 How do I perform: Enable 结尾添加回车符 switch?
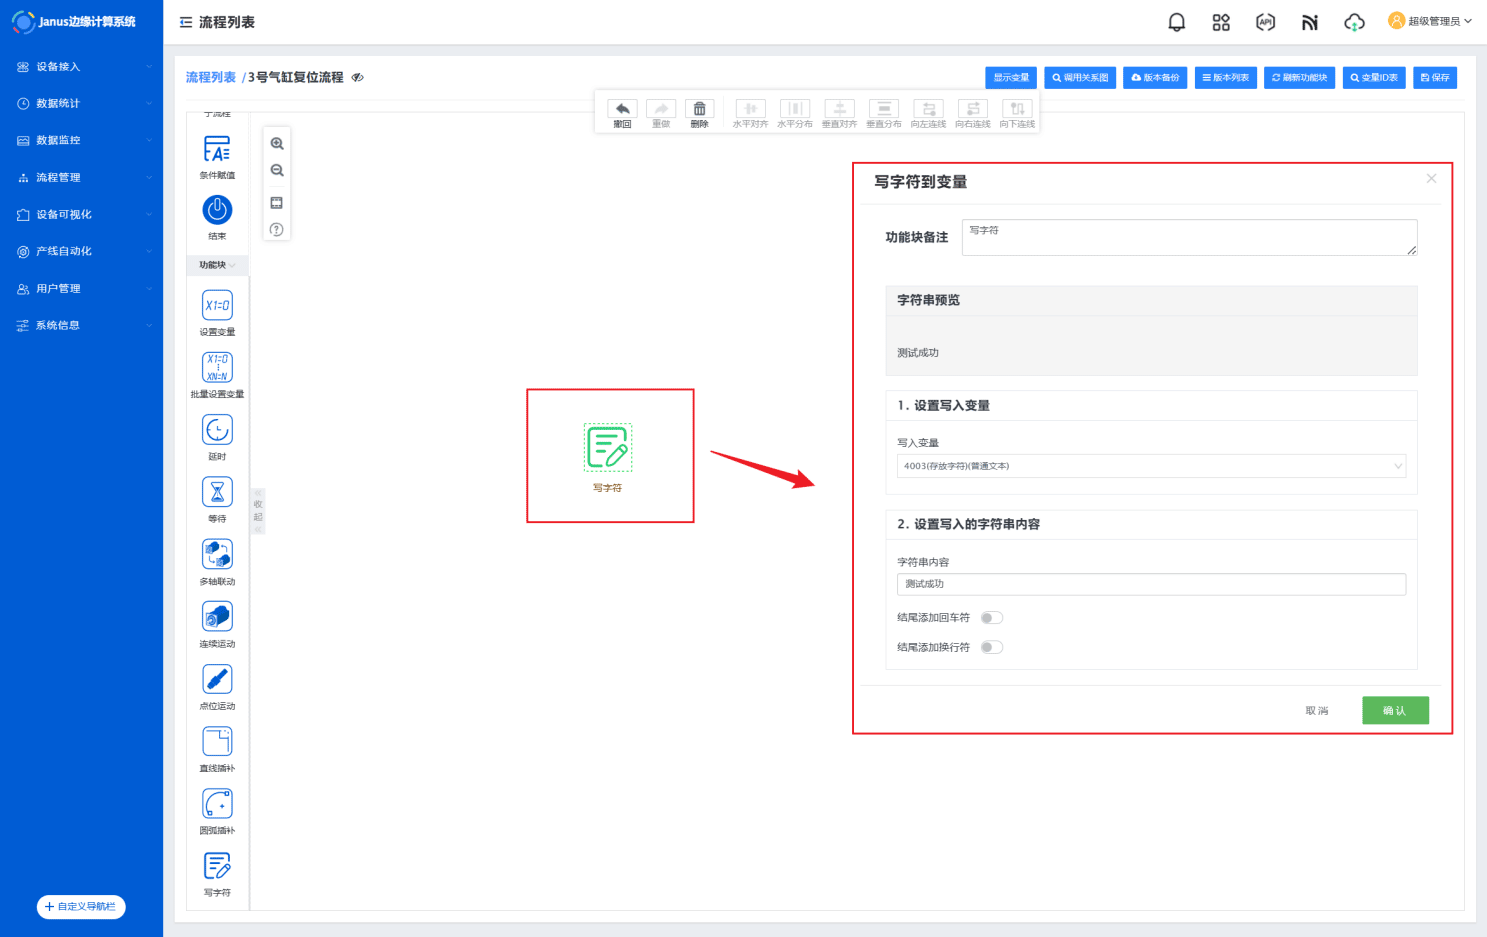click(991, 618)
